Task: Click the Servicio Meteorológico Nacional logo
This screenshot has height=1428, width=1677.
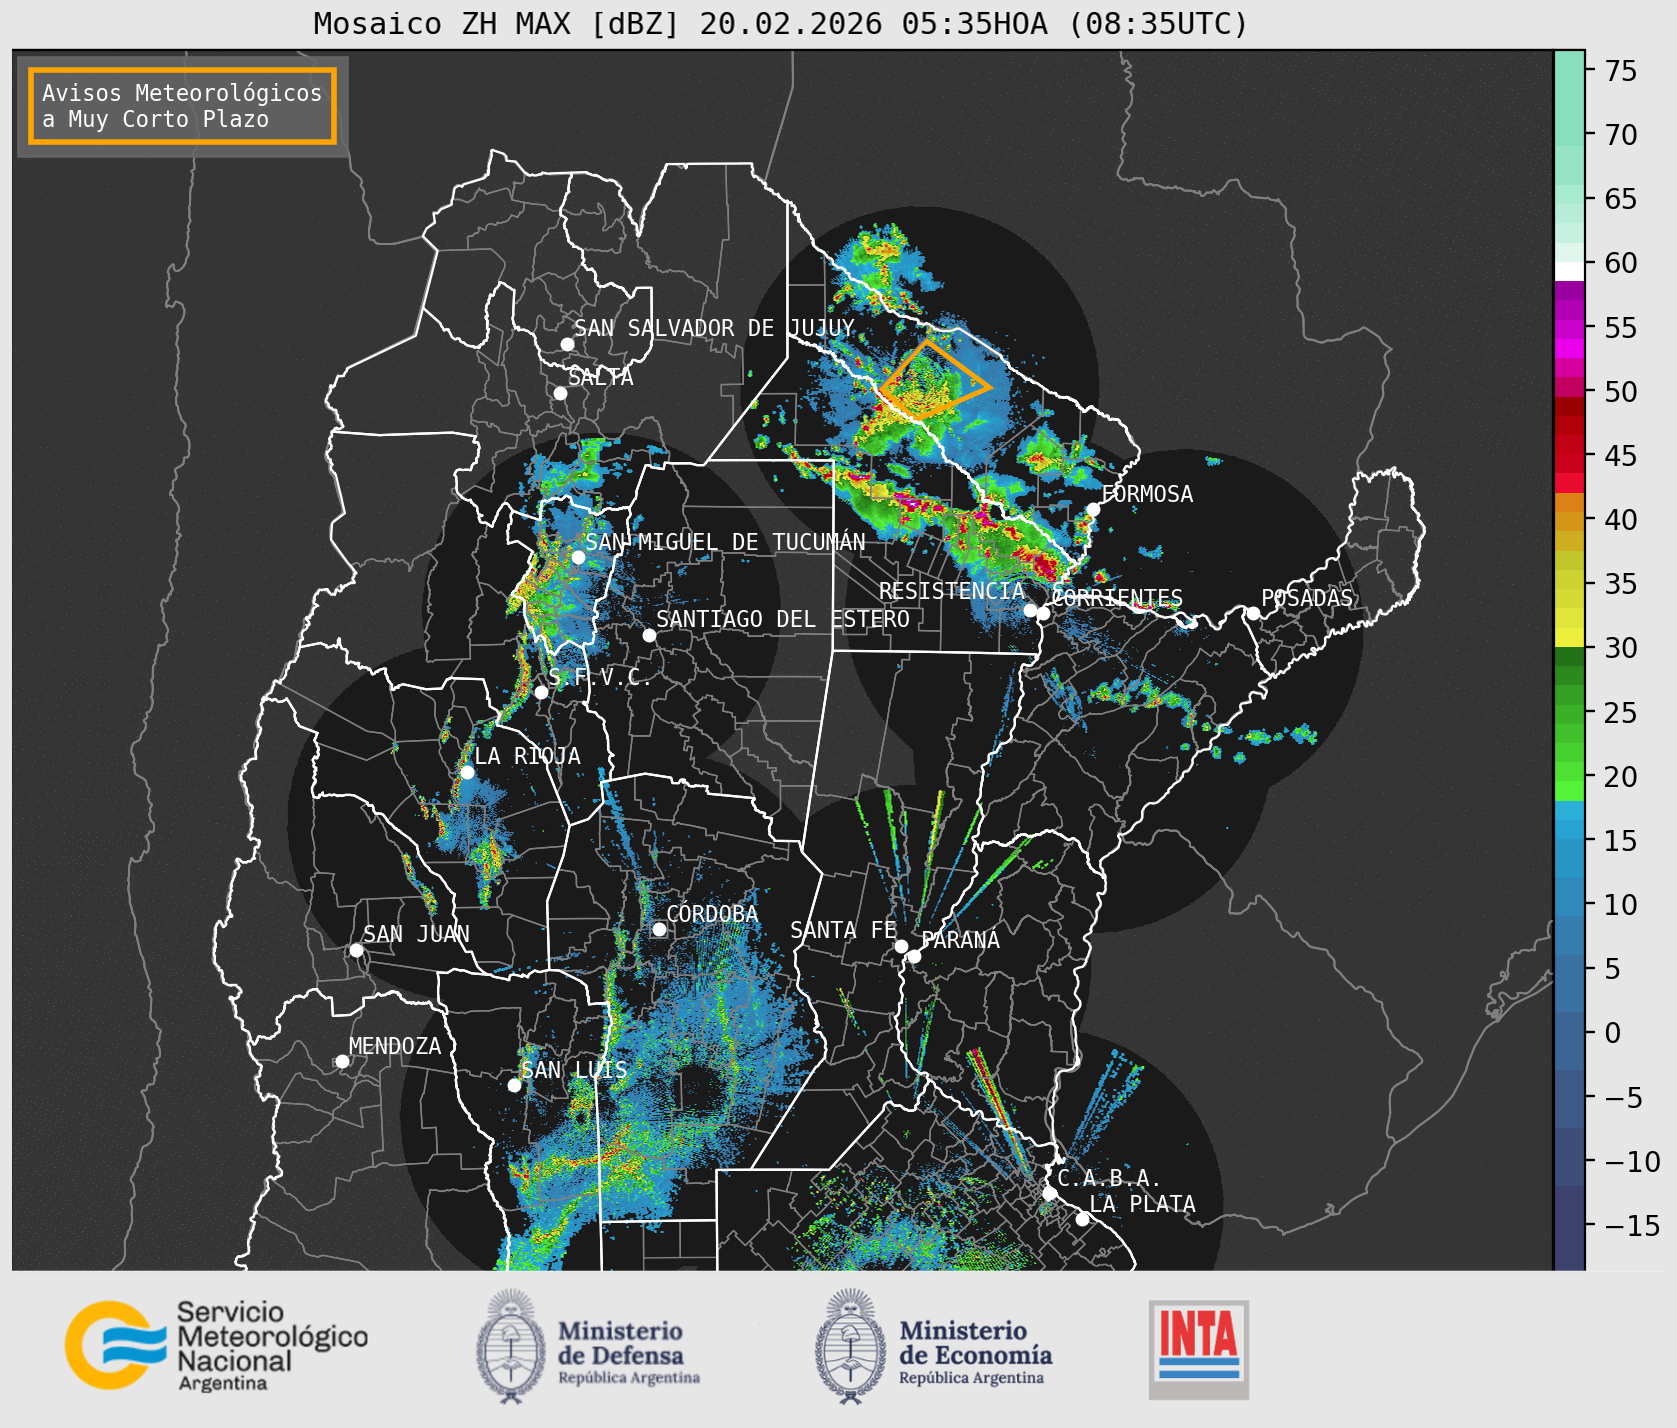Action: point(217,1345)
